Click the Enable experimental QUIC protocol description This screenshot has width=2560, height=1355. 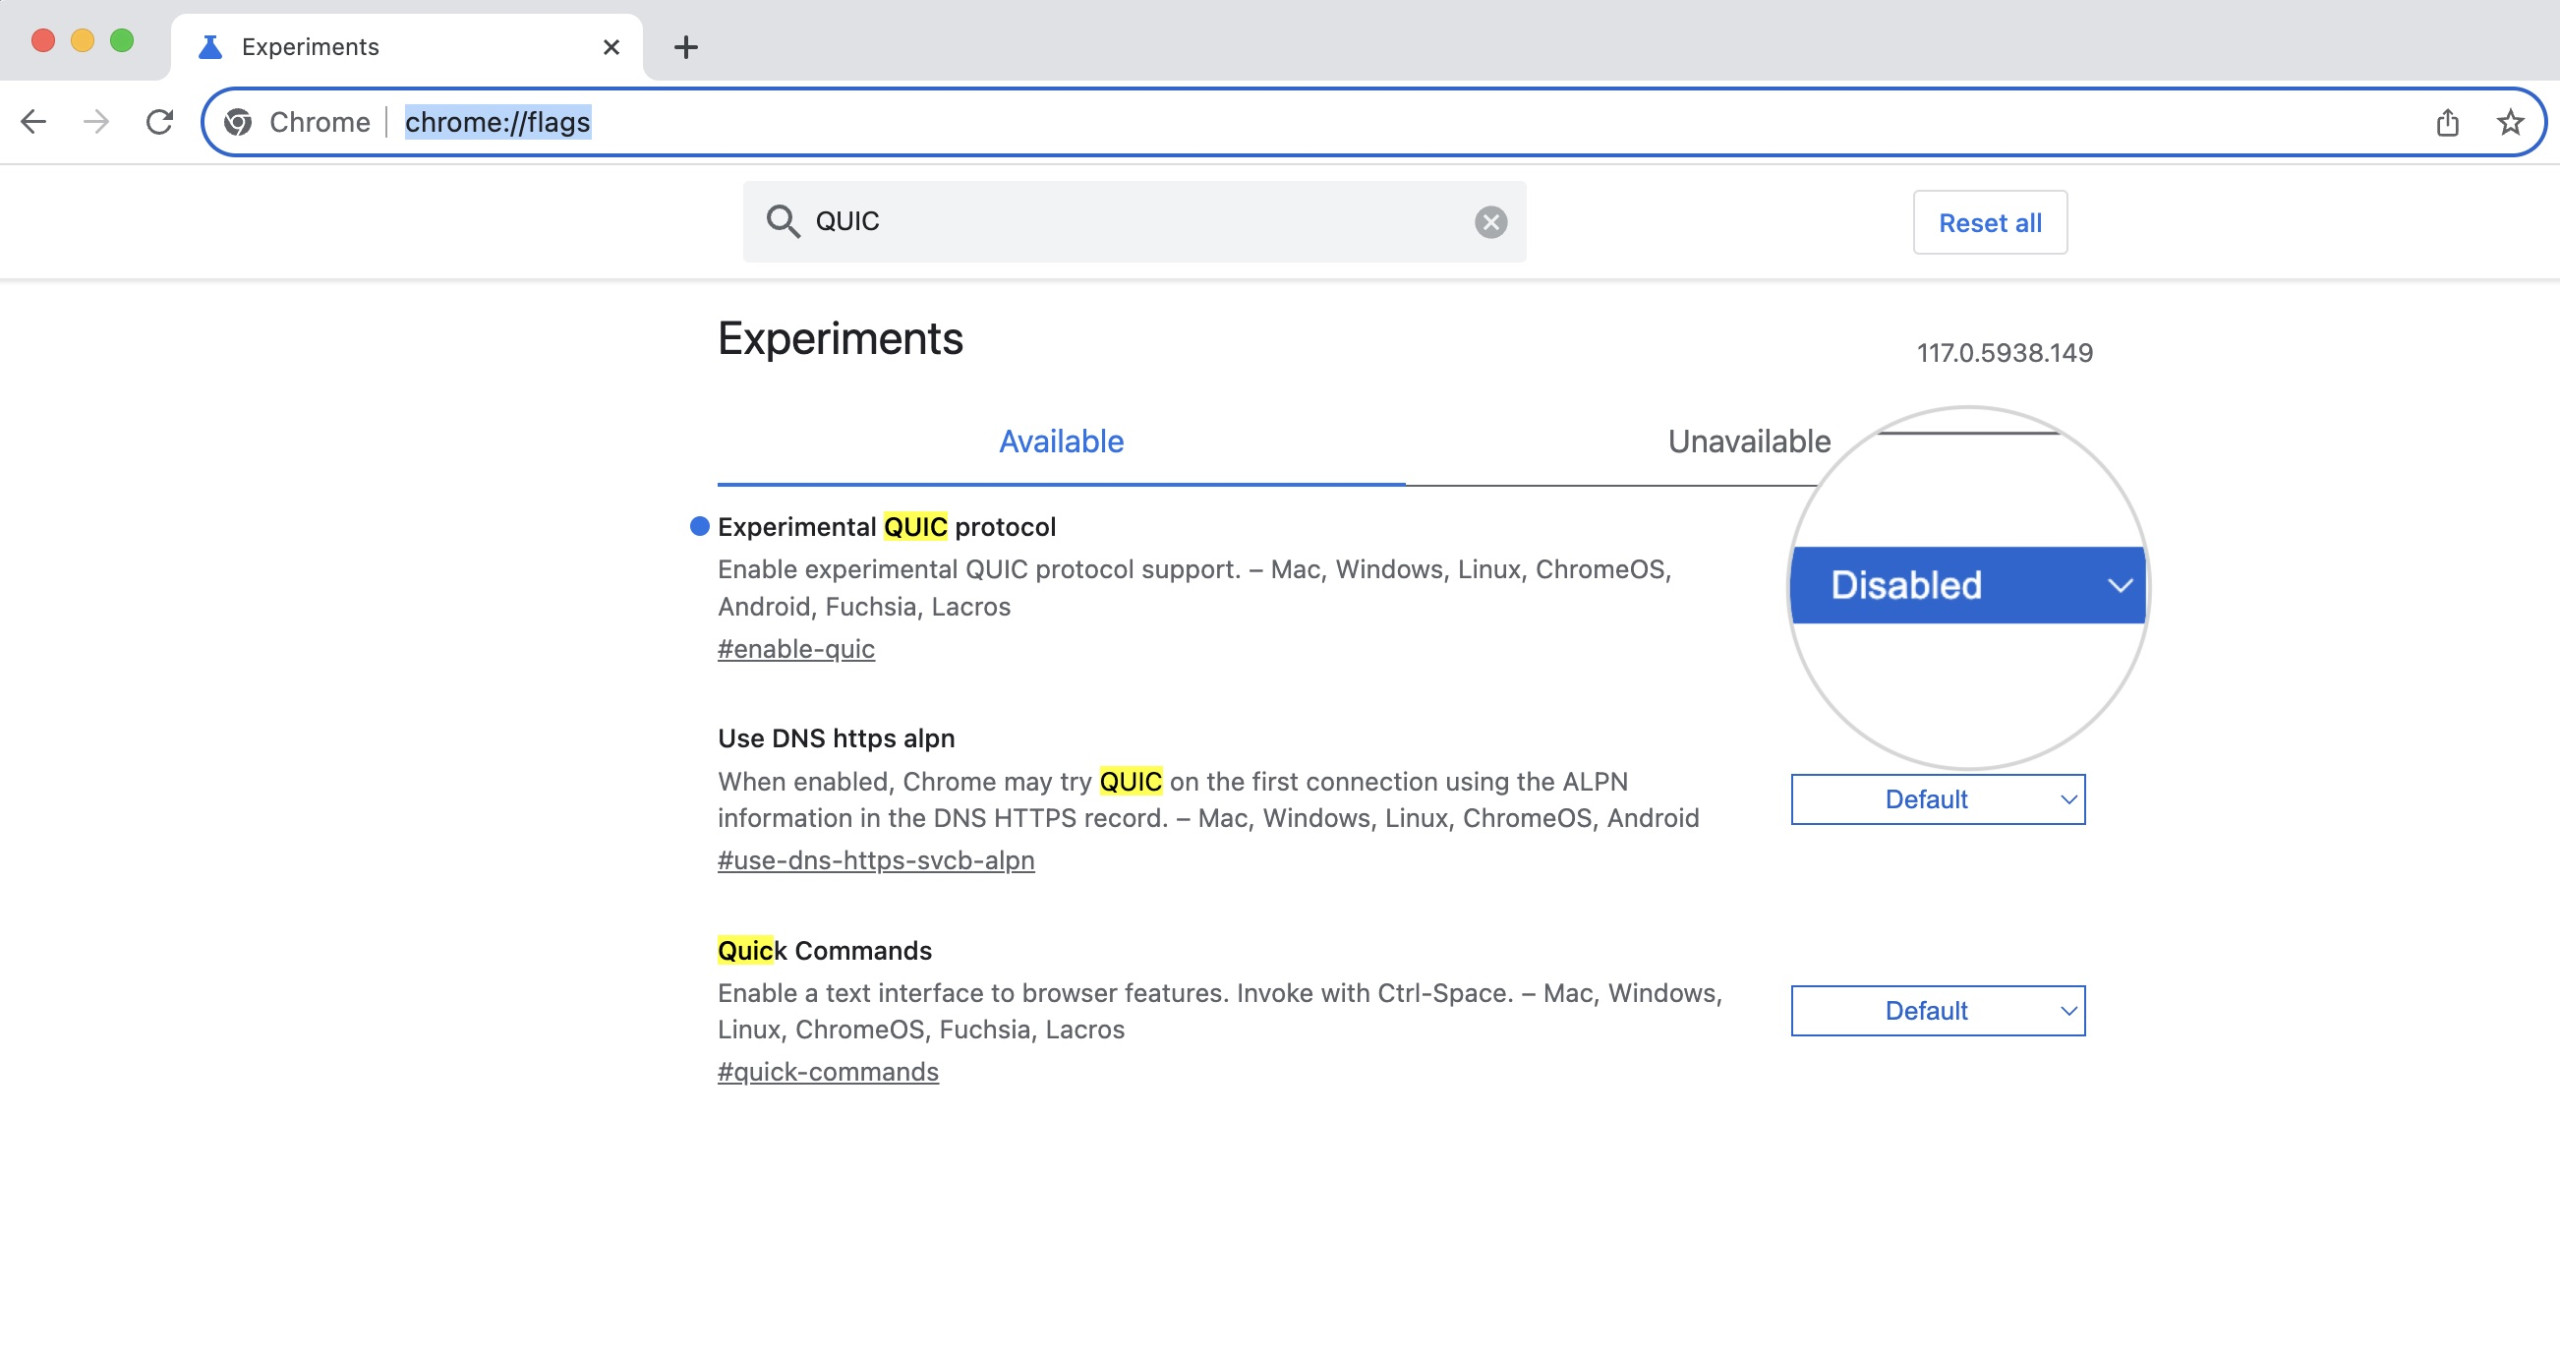(1195, 588)
